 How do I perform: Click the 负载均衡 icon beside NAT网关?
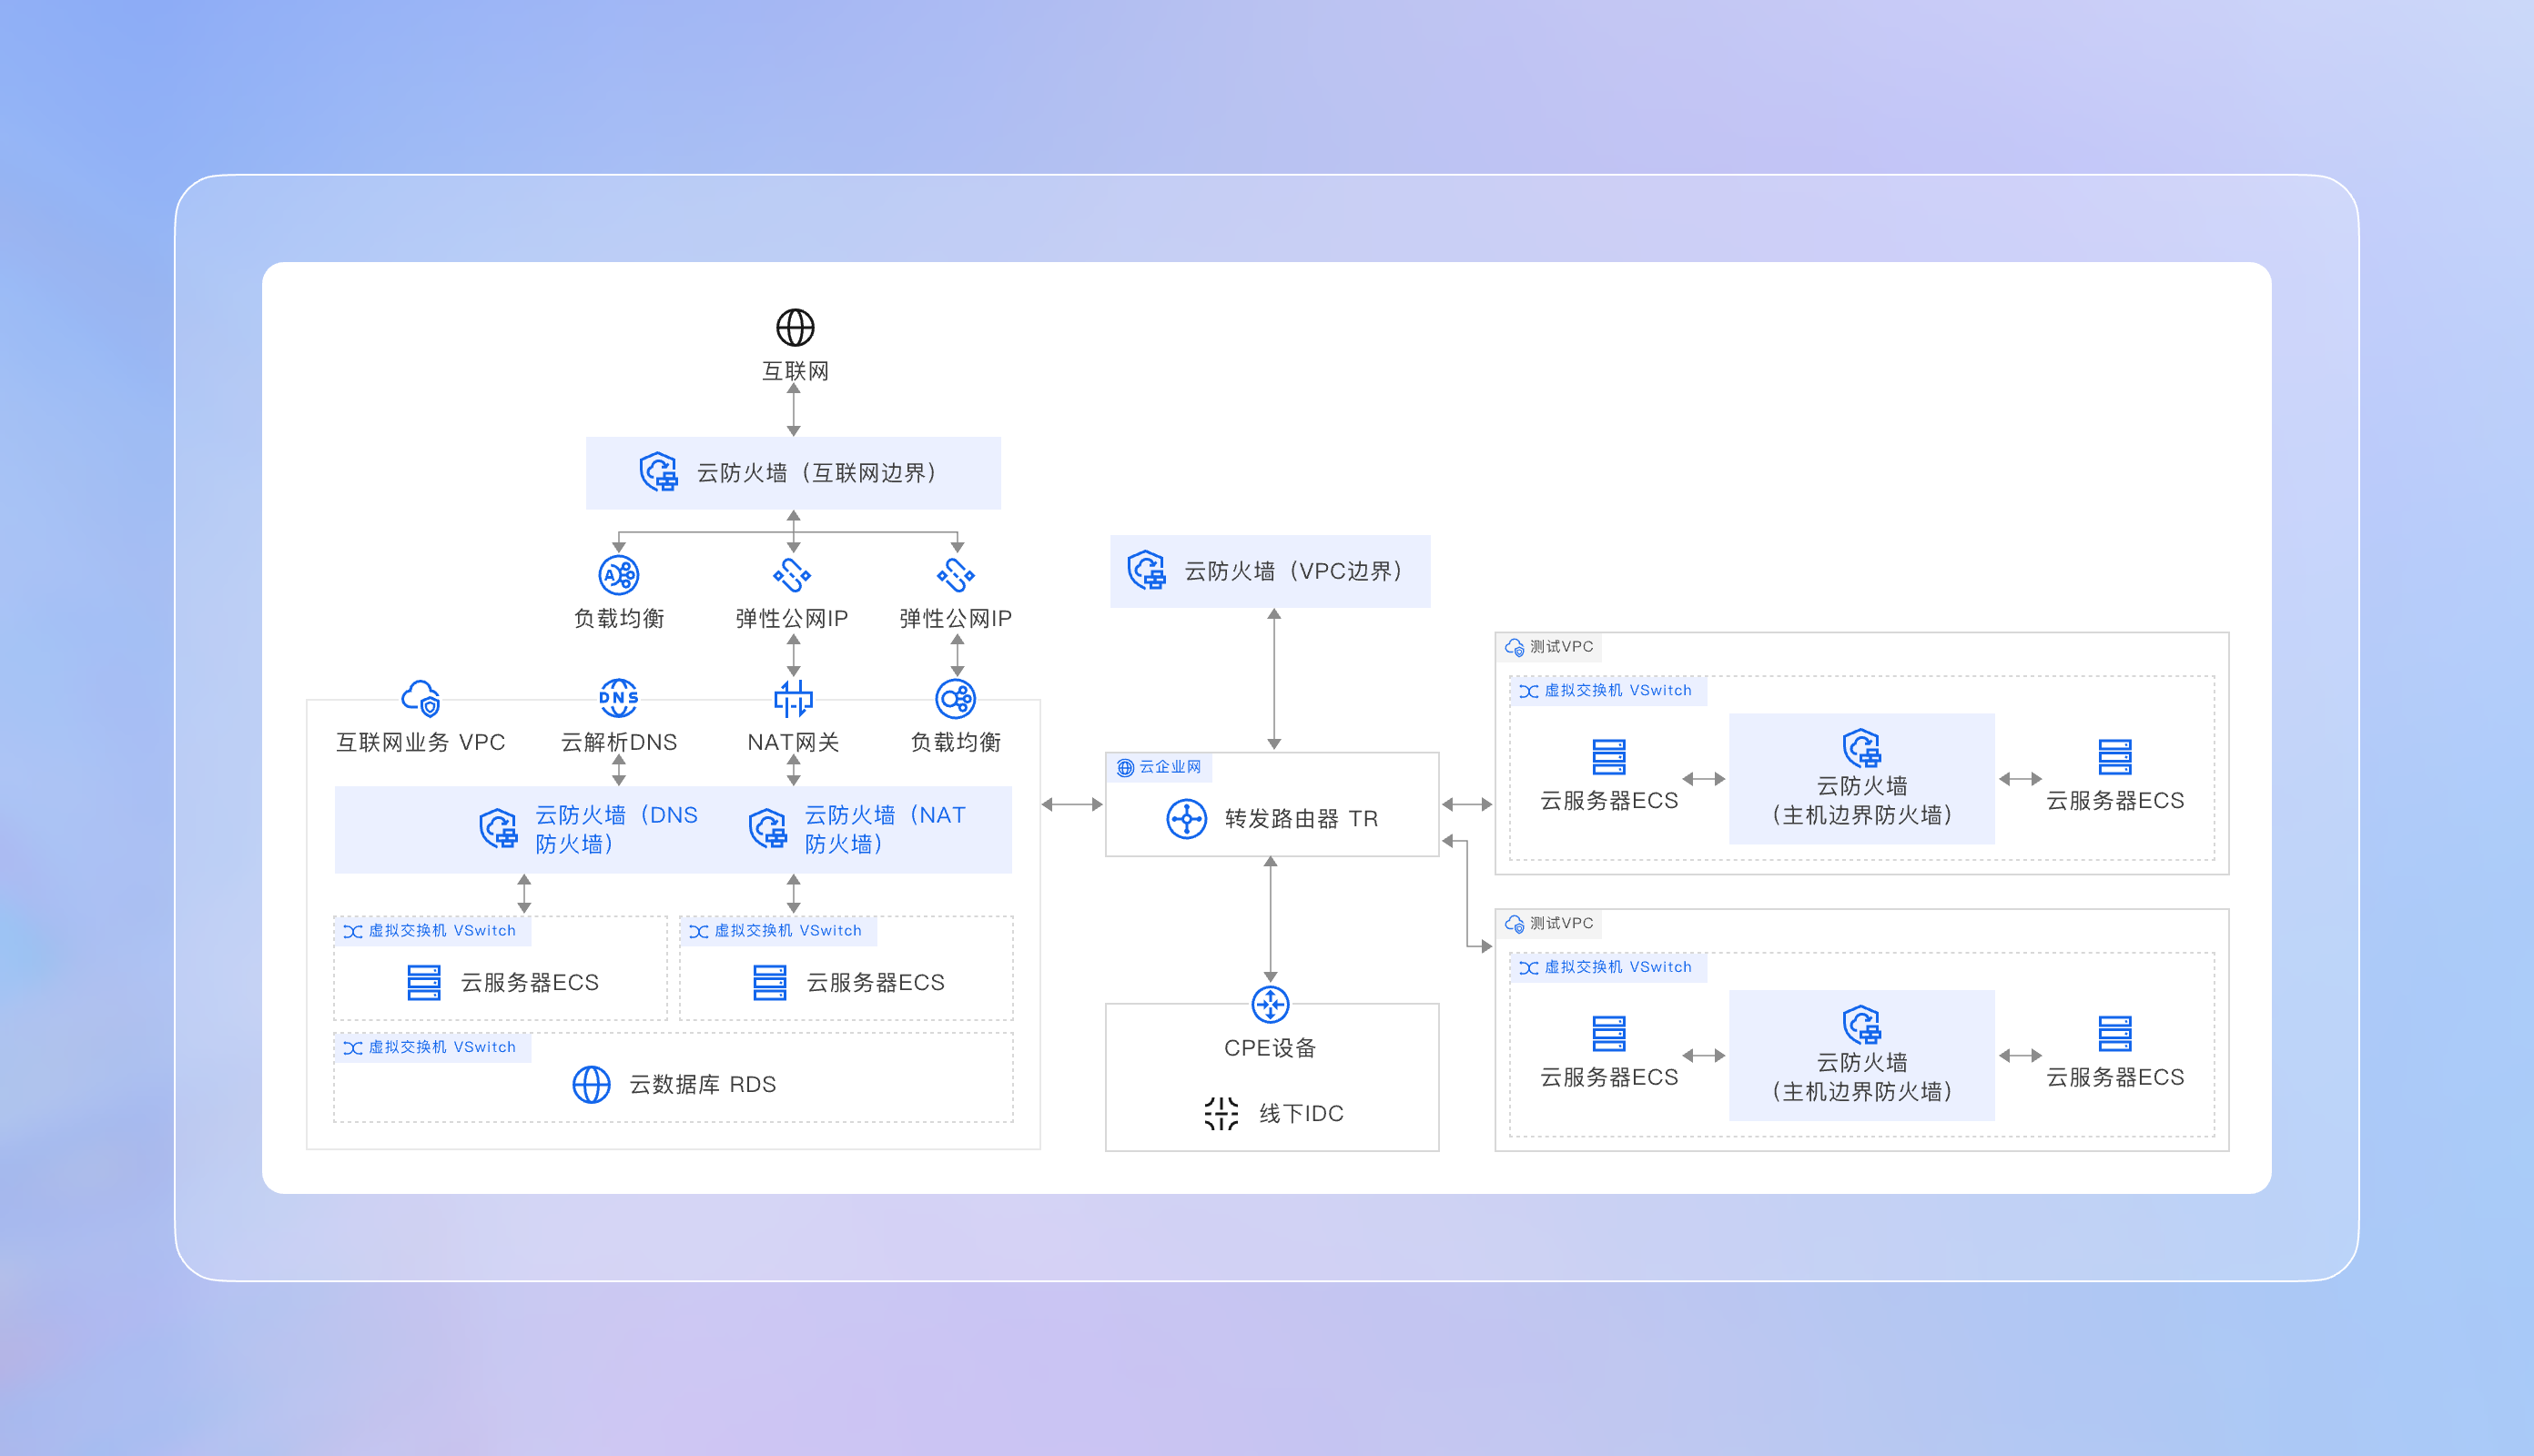pyautogui.click(x=955, y=698)
